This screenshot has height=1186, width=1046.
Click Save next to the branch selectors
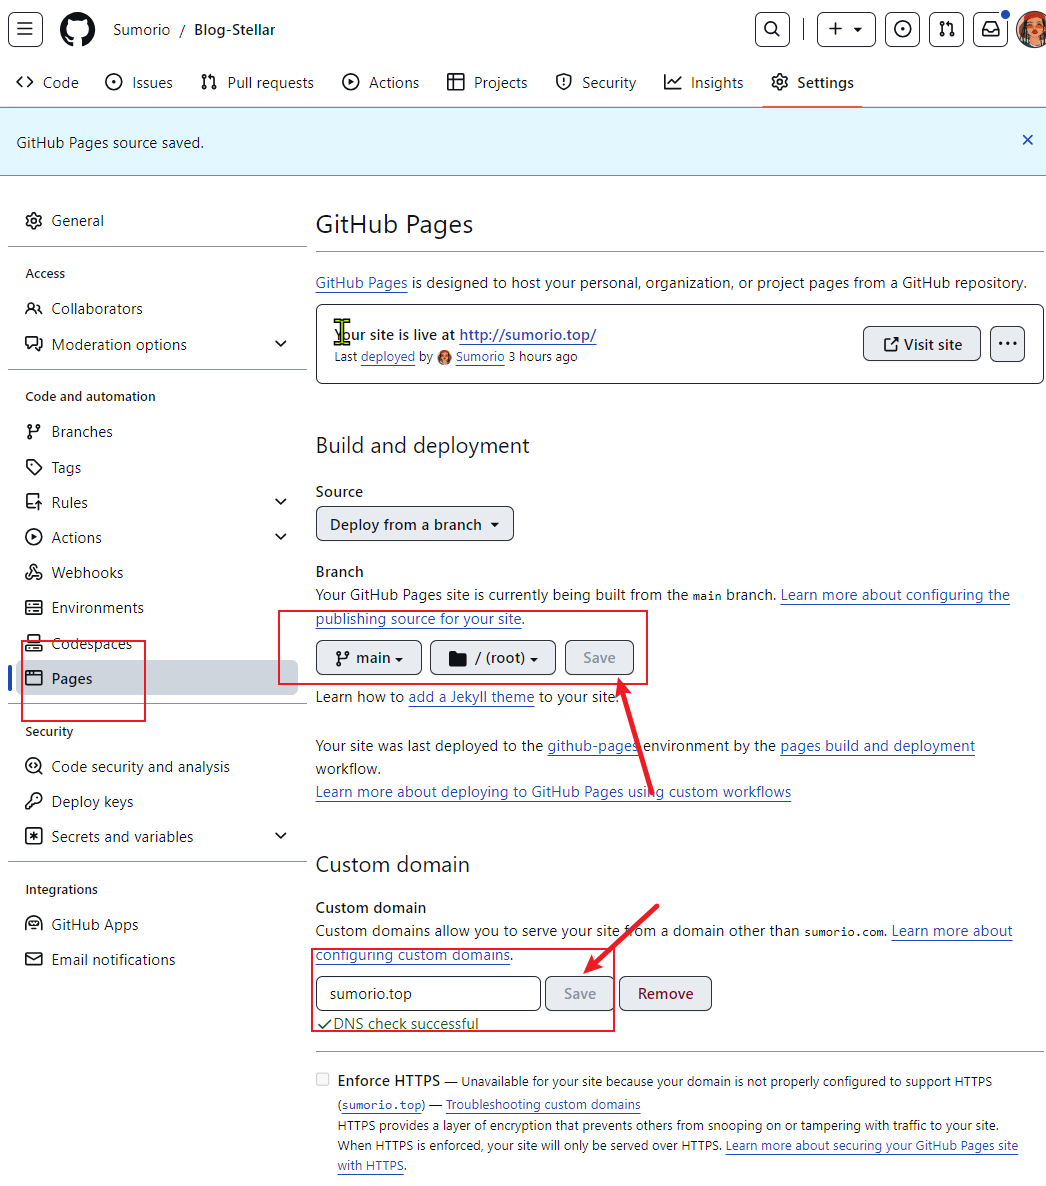(599, 658)
